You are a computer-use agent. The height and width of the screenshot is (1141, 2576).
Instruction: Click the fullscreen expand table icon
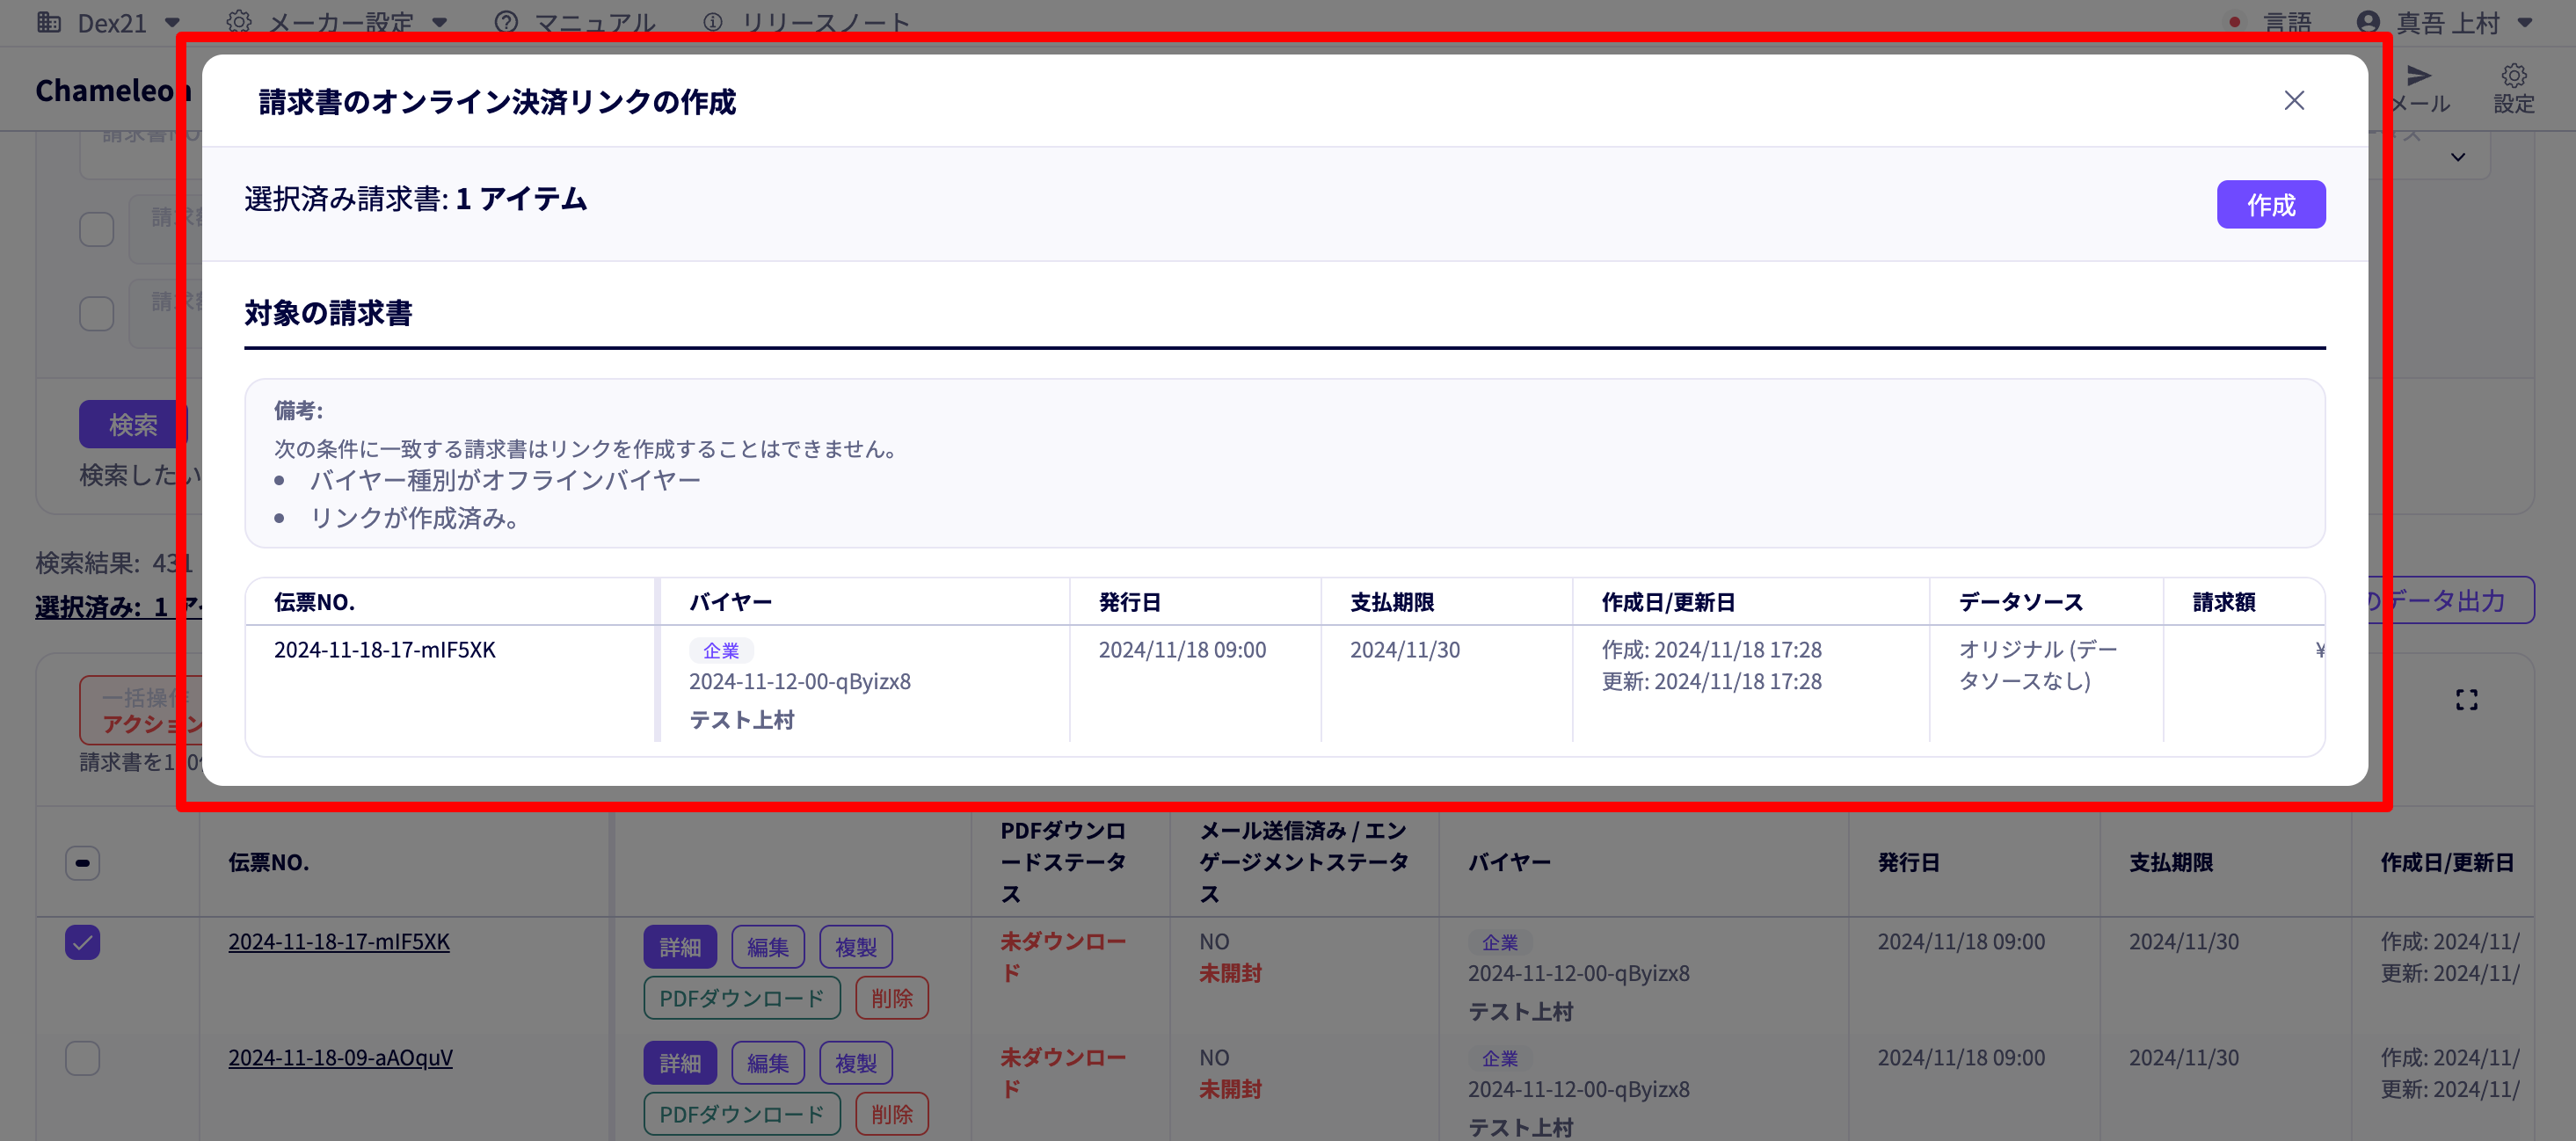[x=2466, y=700]
